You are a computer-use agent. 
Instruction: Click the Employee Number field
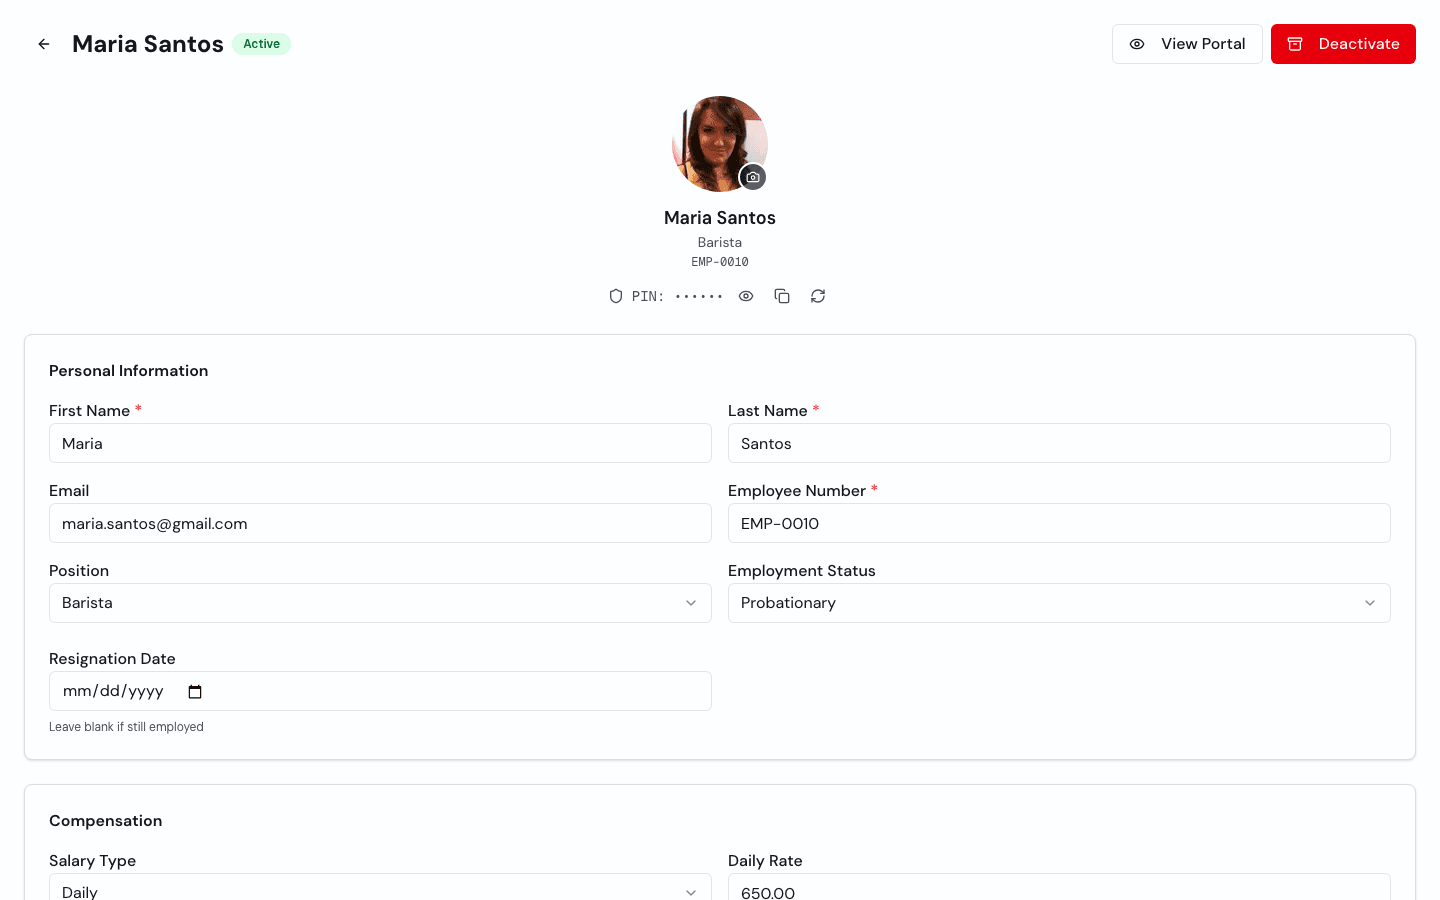coord(1059,523)
